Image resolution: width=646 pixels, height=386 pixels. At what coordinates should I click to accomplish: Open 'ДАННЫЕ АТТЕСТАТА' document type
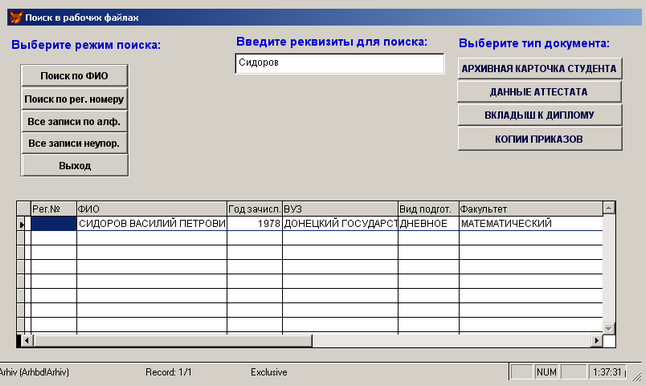pyautogui.click(x=539, y=92)
